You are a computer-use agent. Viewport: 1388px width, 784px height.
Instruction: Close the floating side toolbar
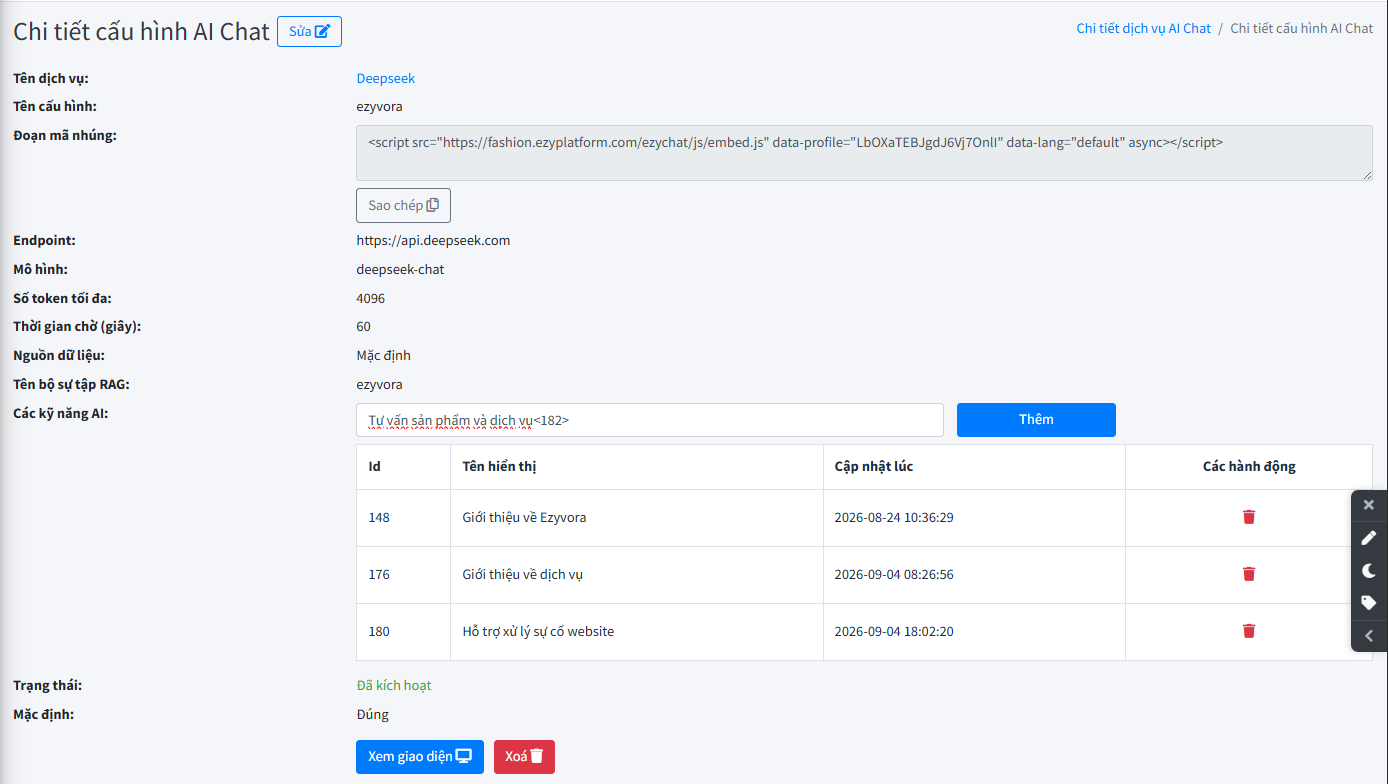1369,505
